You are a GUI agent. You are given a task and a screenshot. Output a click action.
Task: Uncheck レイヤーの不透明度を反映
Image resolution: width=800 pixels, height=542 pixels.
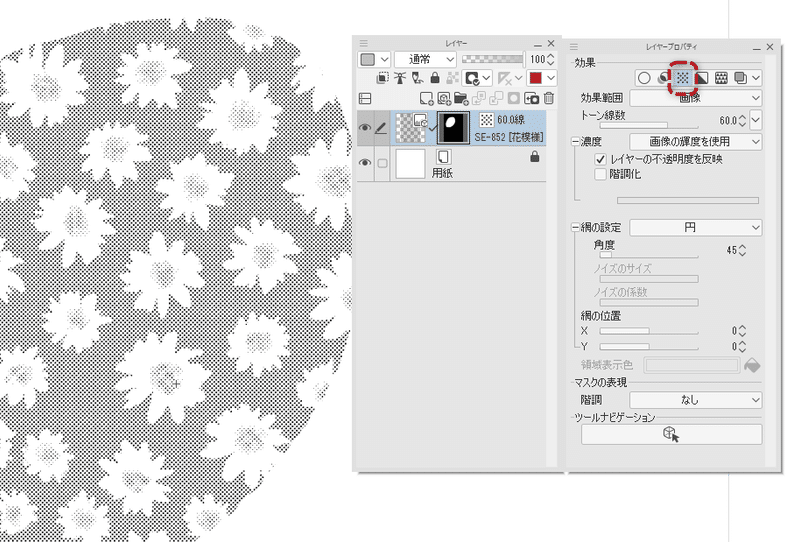coord(601,159)
